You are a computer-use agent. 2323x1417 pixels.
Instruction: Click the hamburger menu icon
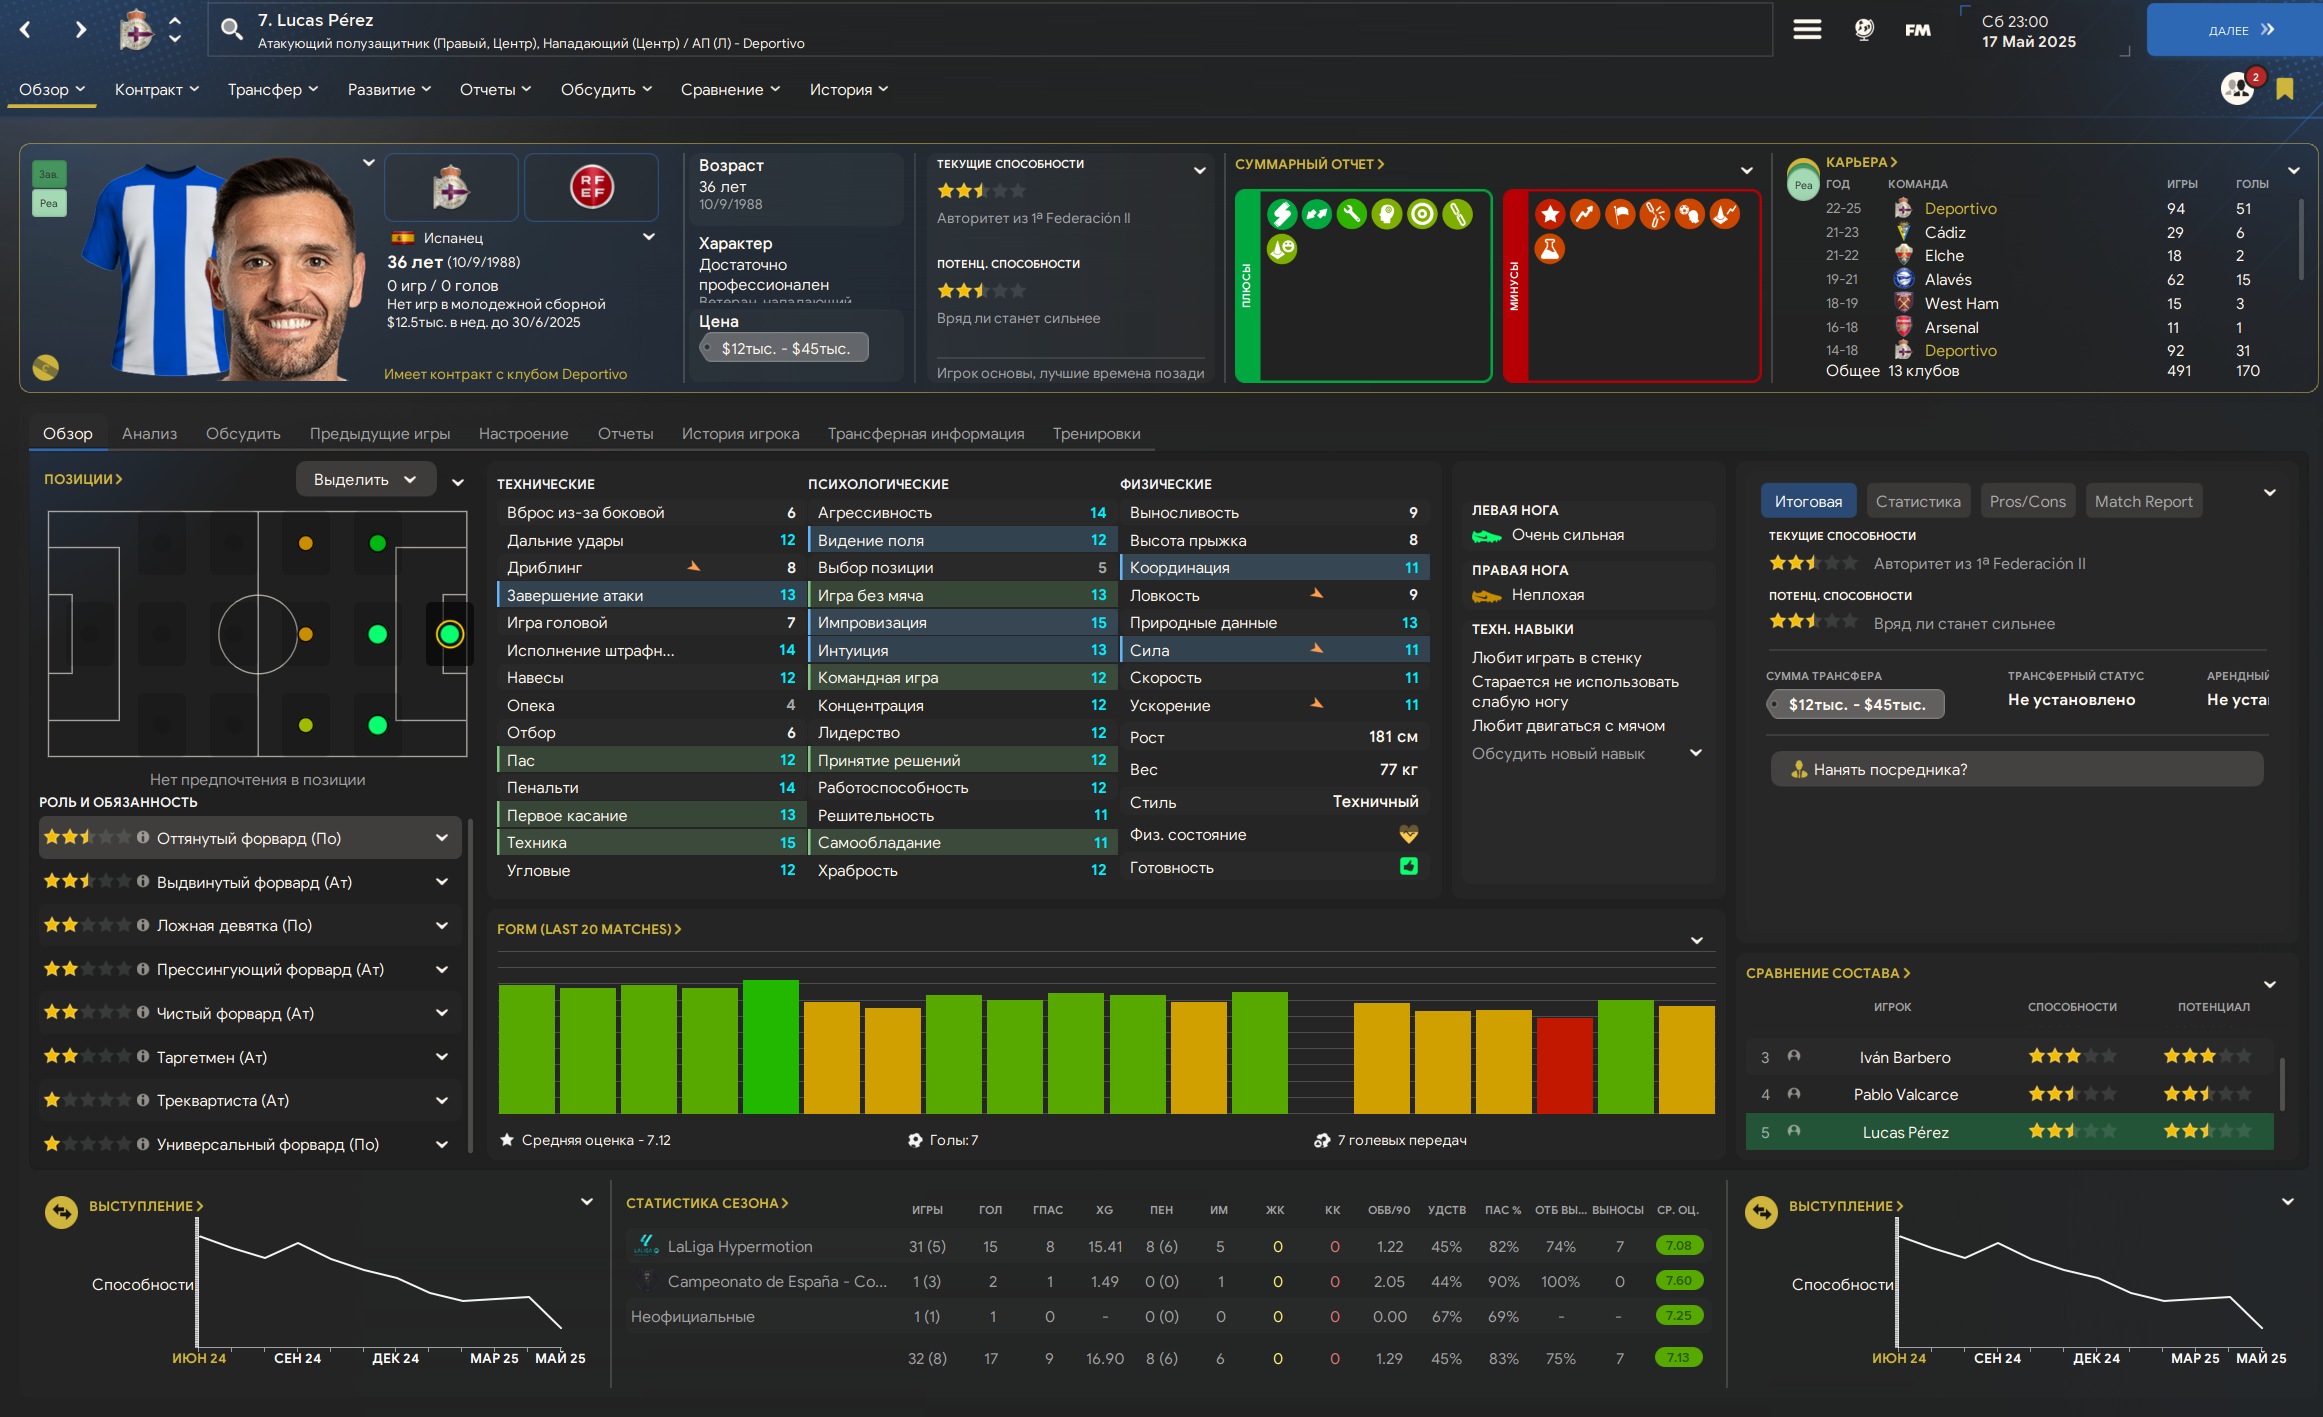(x=1806, y=30)
